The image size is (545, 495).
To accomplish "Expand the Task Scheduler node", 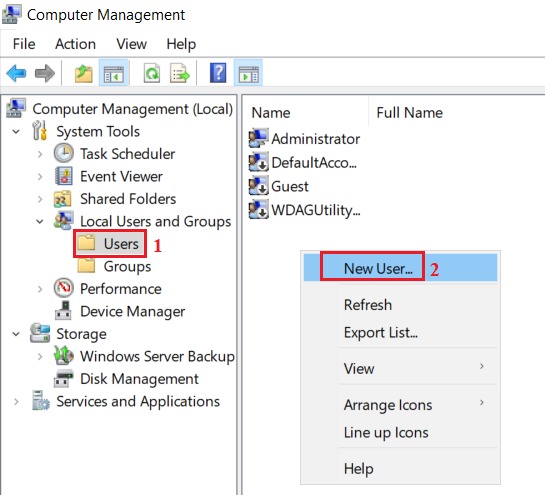I will coord(40,154).
